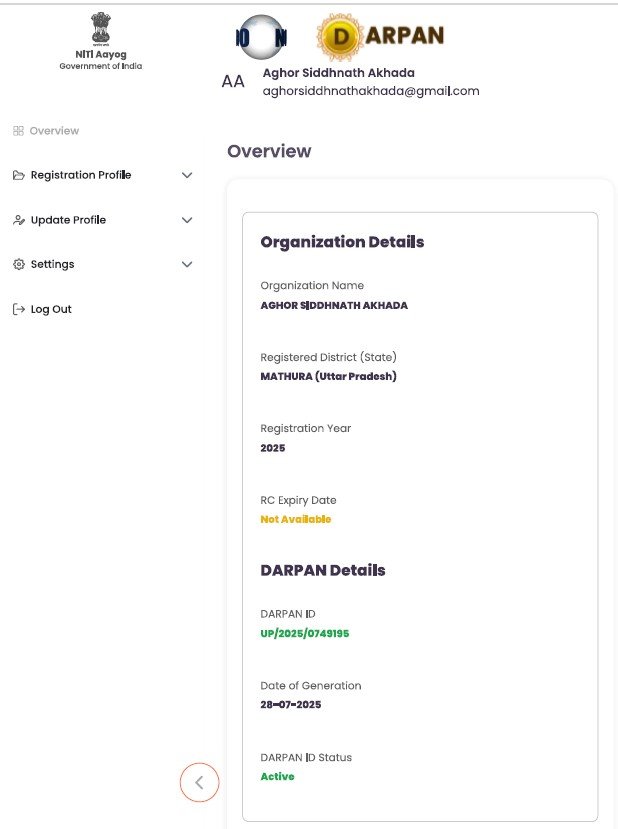
Task: Click the round globe logo in header
Action: click(261, 38)
